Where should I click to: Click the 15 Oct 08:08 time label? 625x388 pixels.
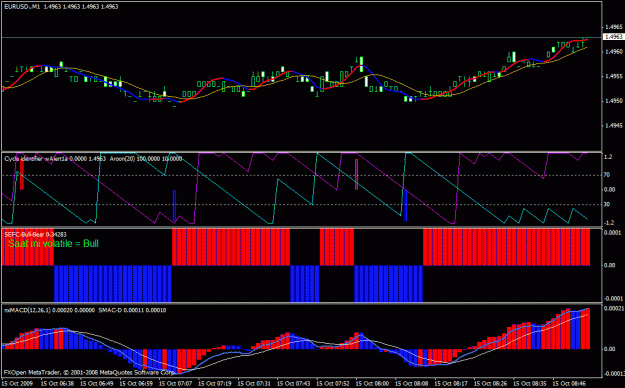(x=412, y=383)
